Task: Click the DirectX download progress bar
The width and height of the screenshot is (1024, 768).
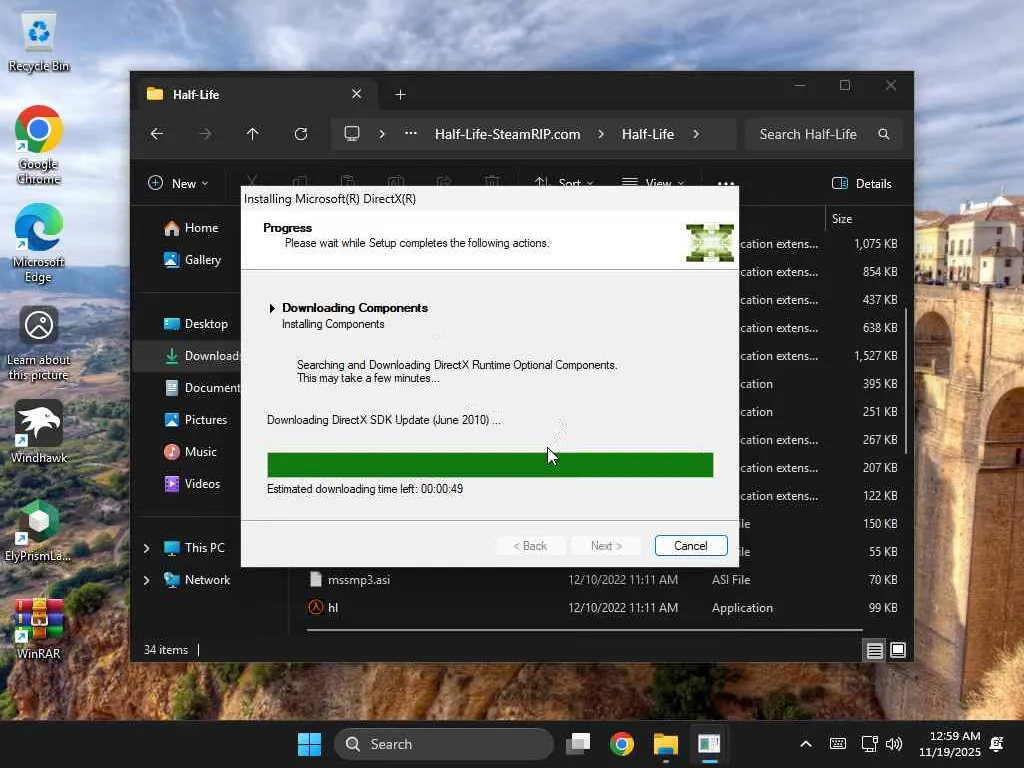Action: pos(490,465)
